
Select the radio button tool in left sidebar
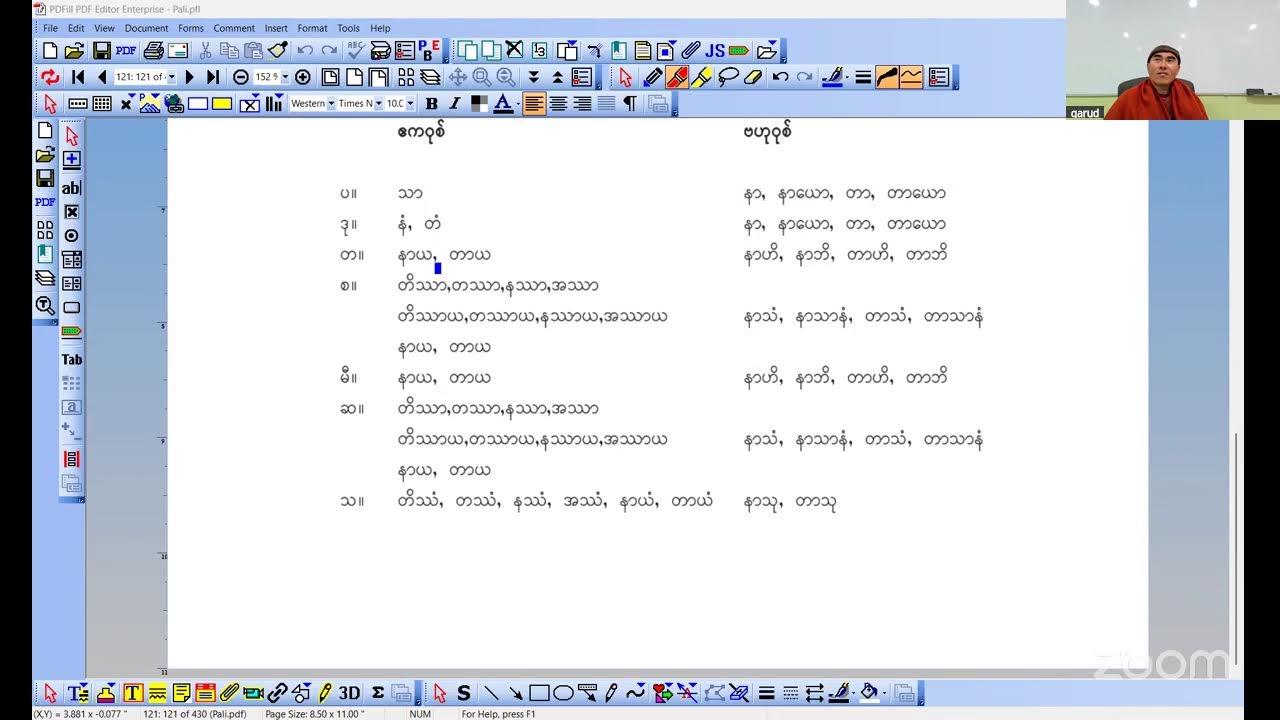coord(71,235)
